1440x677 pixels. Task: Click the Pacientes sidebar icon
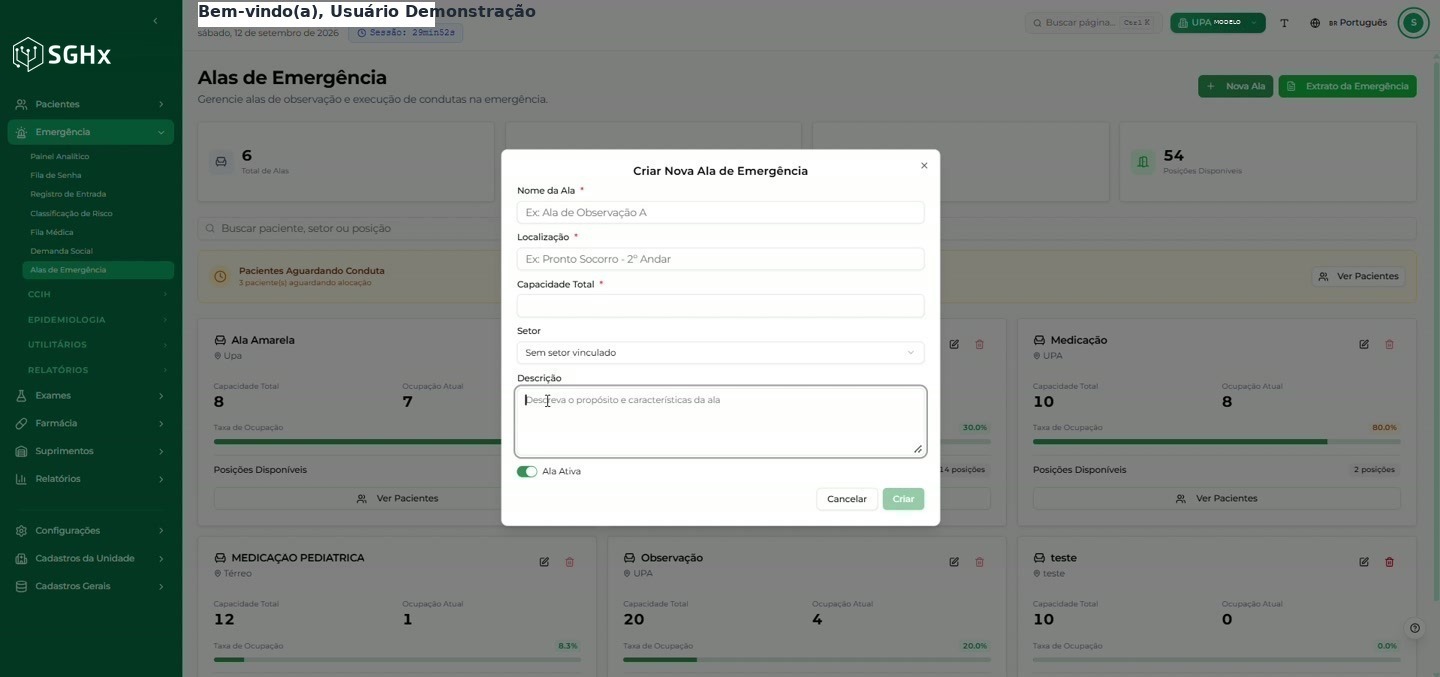[x=21, y=104]
